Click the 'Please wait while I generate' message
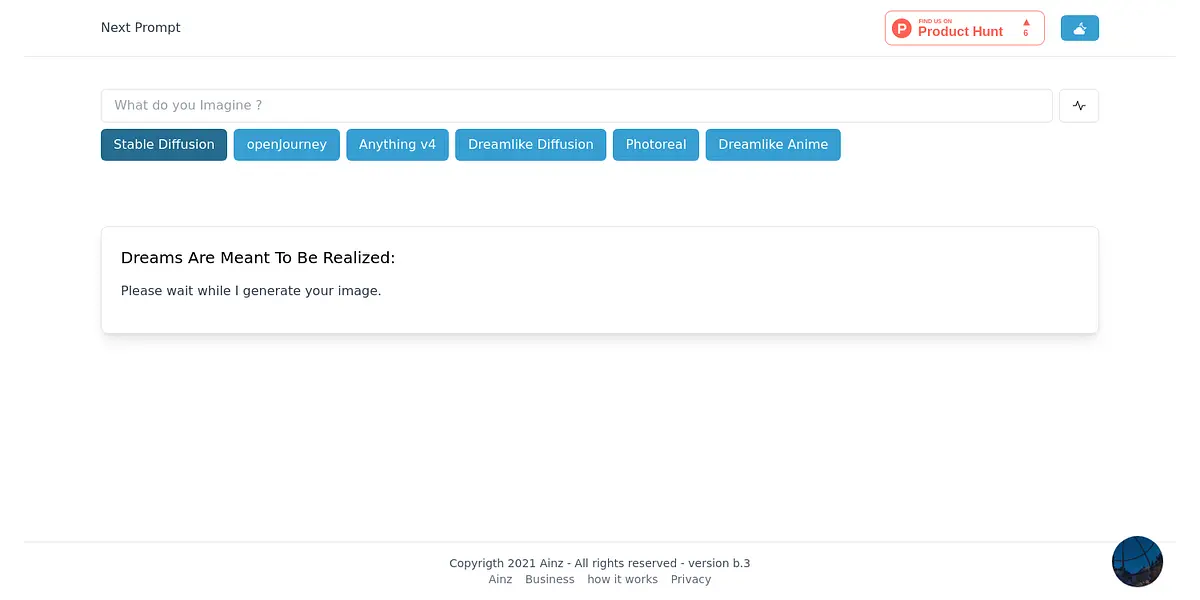 click(251, 291)
